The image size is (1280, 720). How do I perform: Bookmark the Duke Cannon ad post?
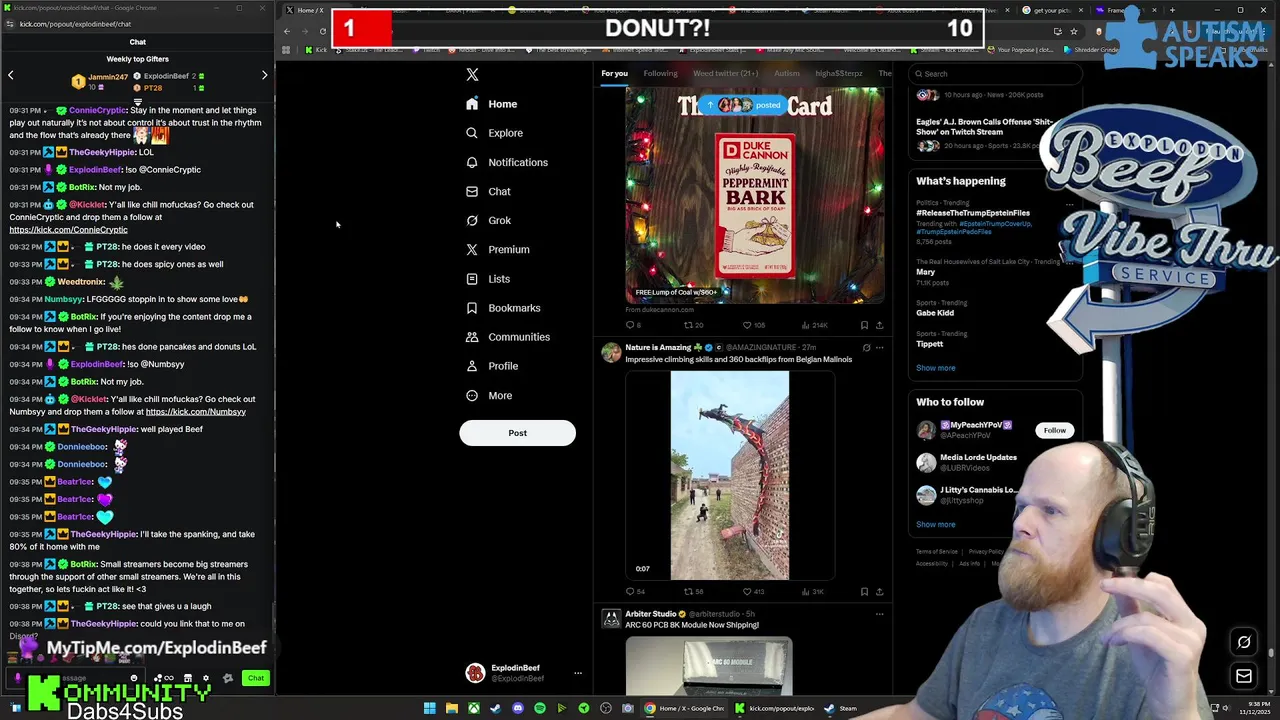click(864, 325)
